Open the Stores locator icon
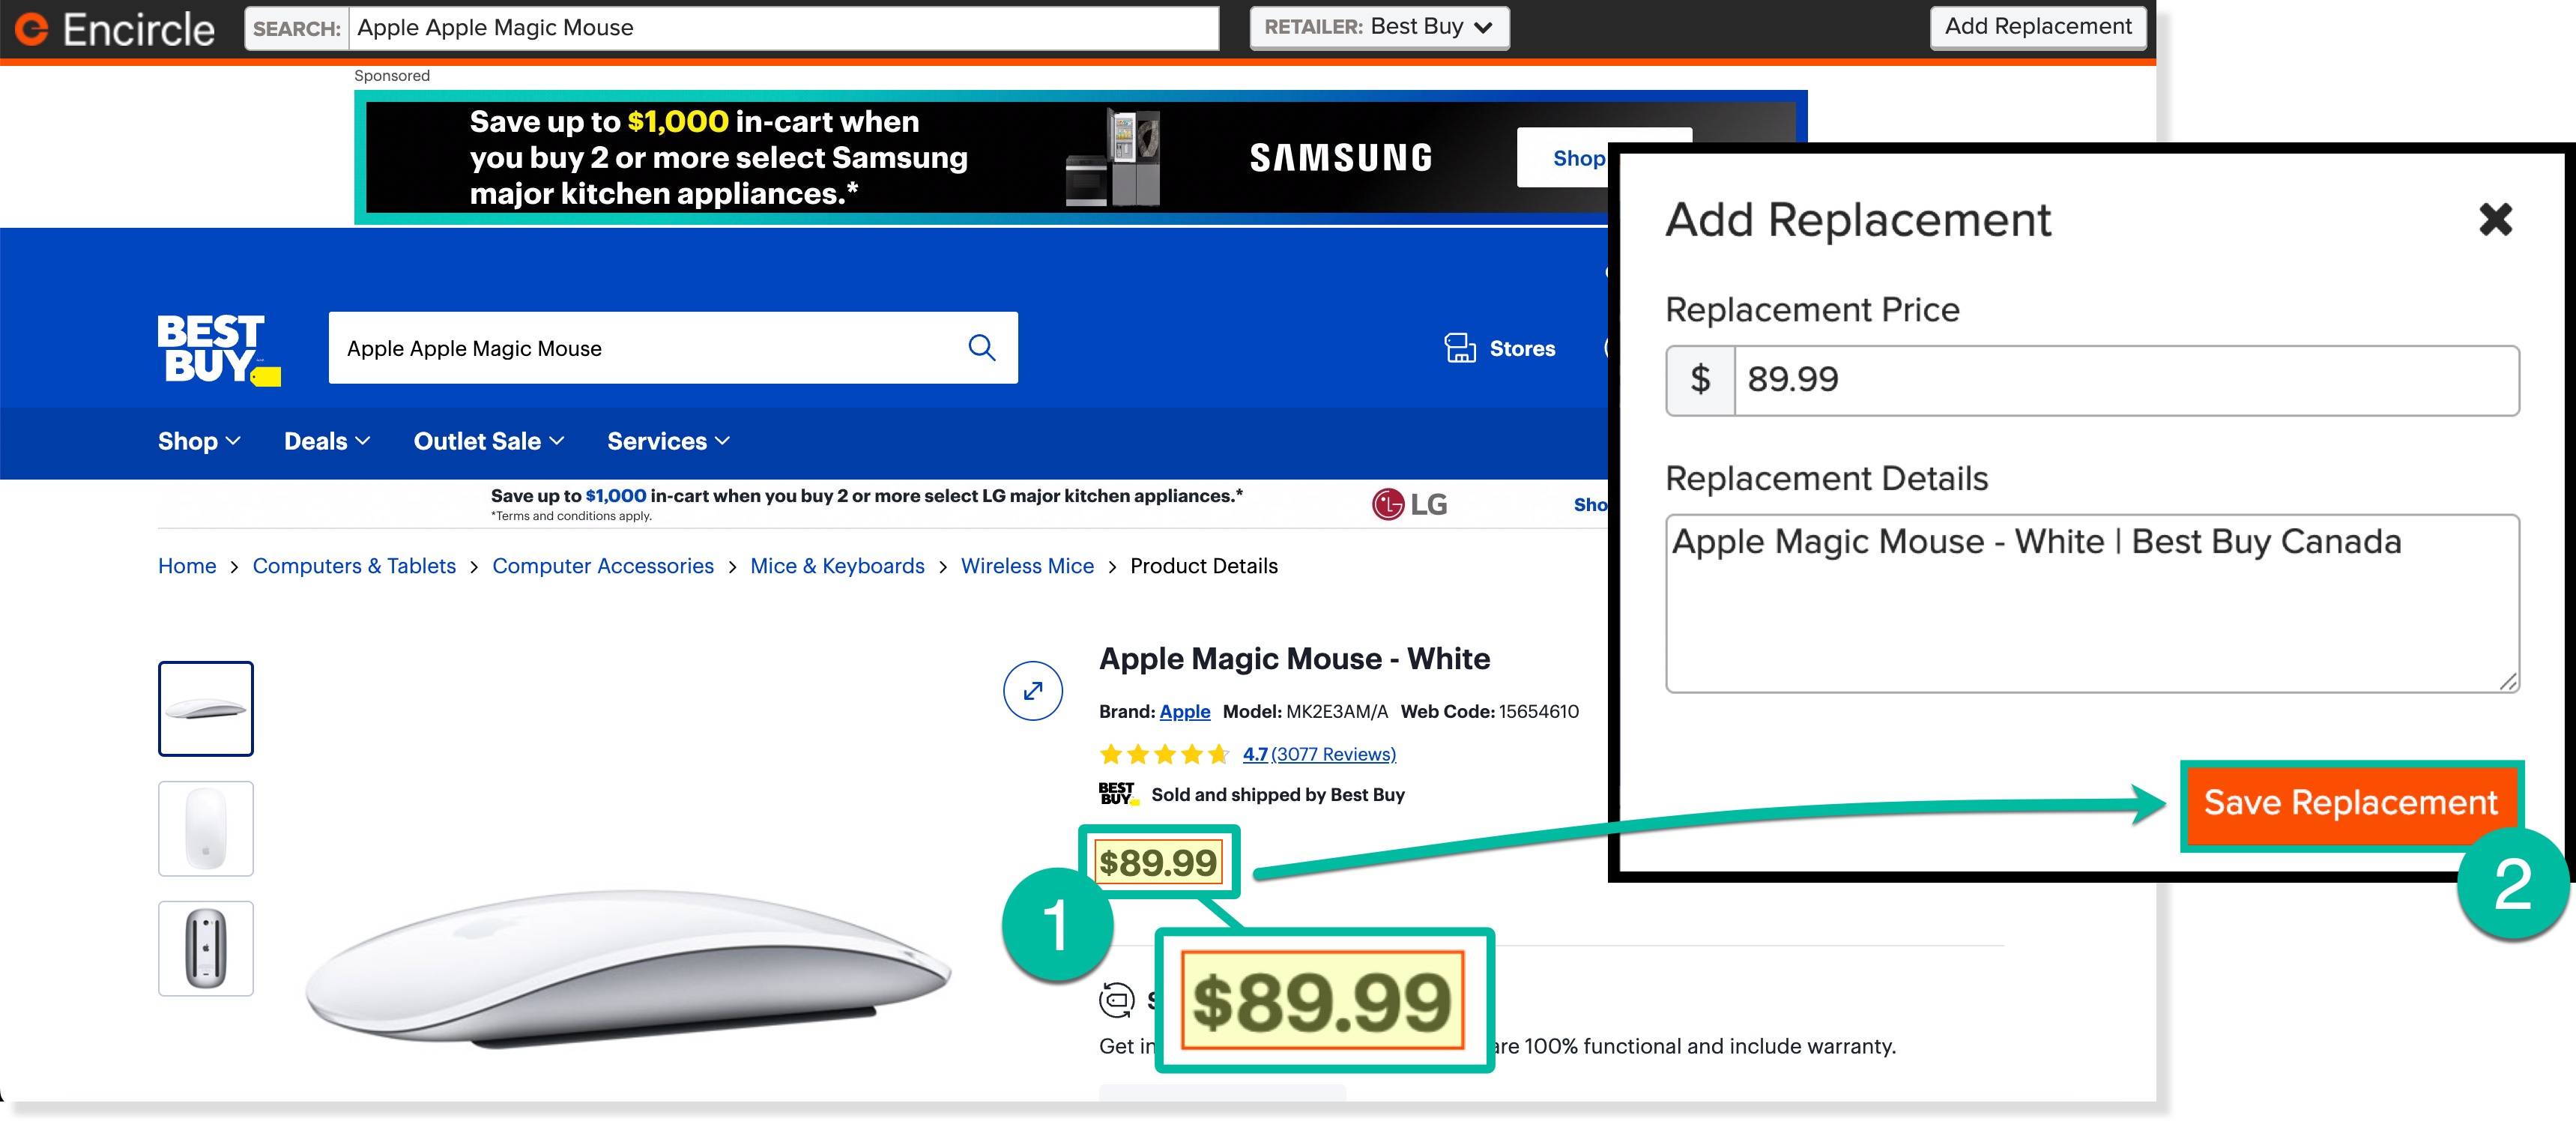Image resolution: width=2576 pixels, height=1133 pixels. tap(1461, 348)
